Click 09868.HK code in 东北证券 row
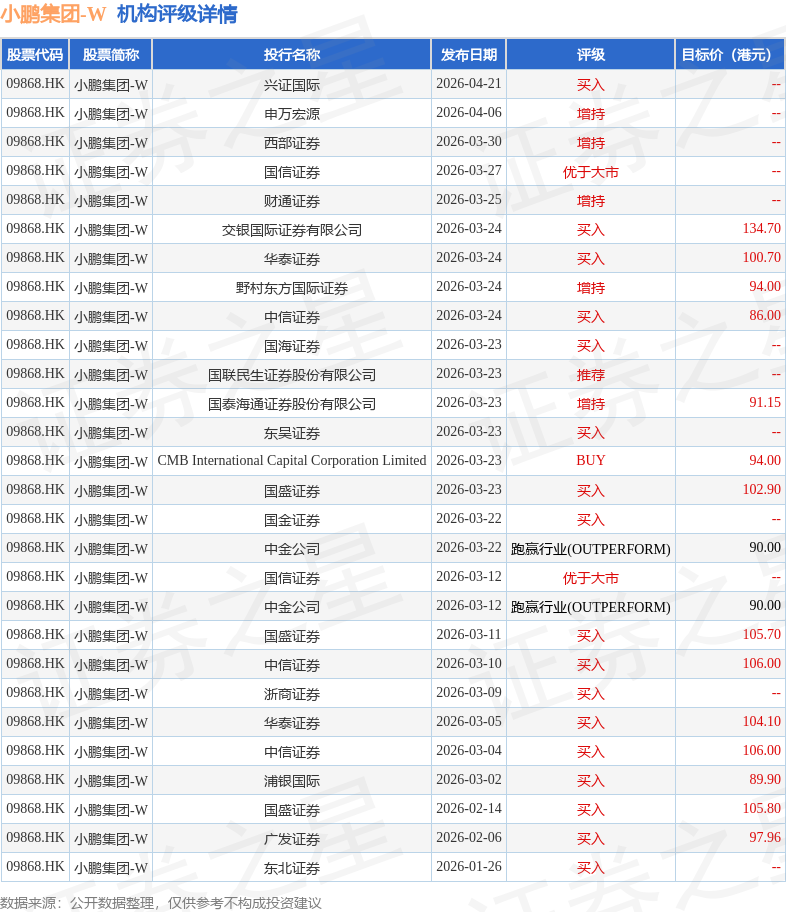 (35, 867)
